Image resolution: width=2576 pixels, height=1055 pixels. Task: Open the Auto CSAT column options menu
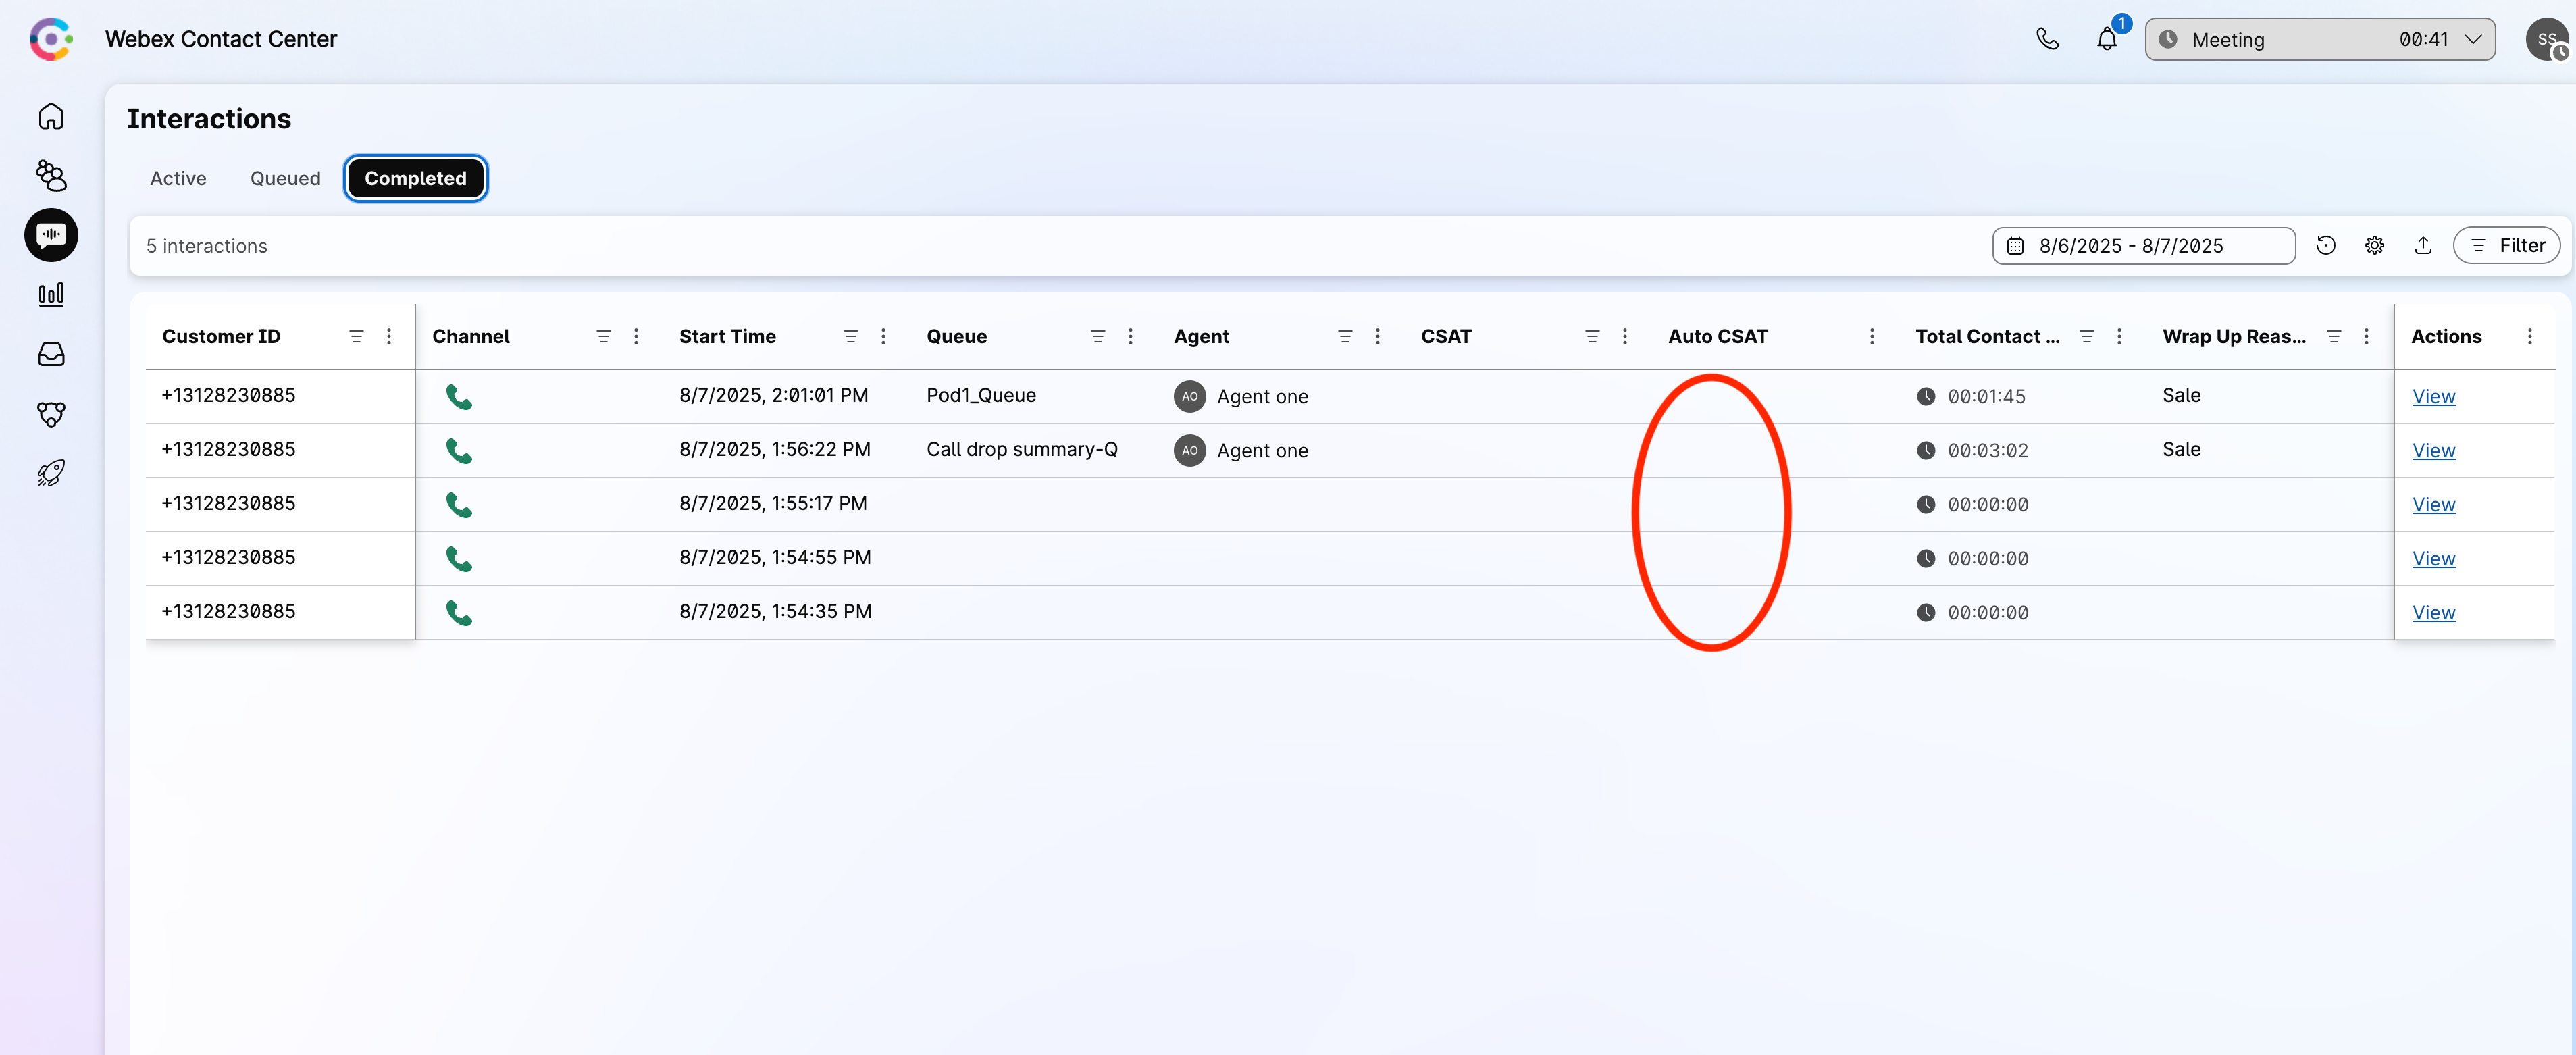[x=1872, y=337]
